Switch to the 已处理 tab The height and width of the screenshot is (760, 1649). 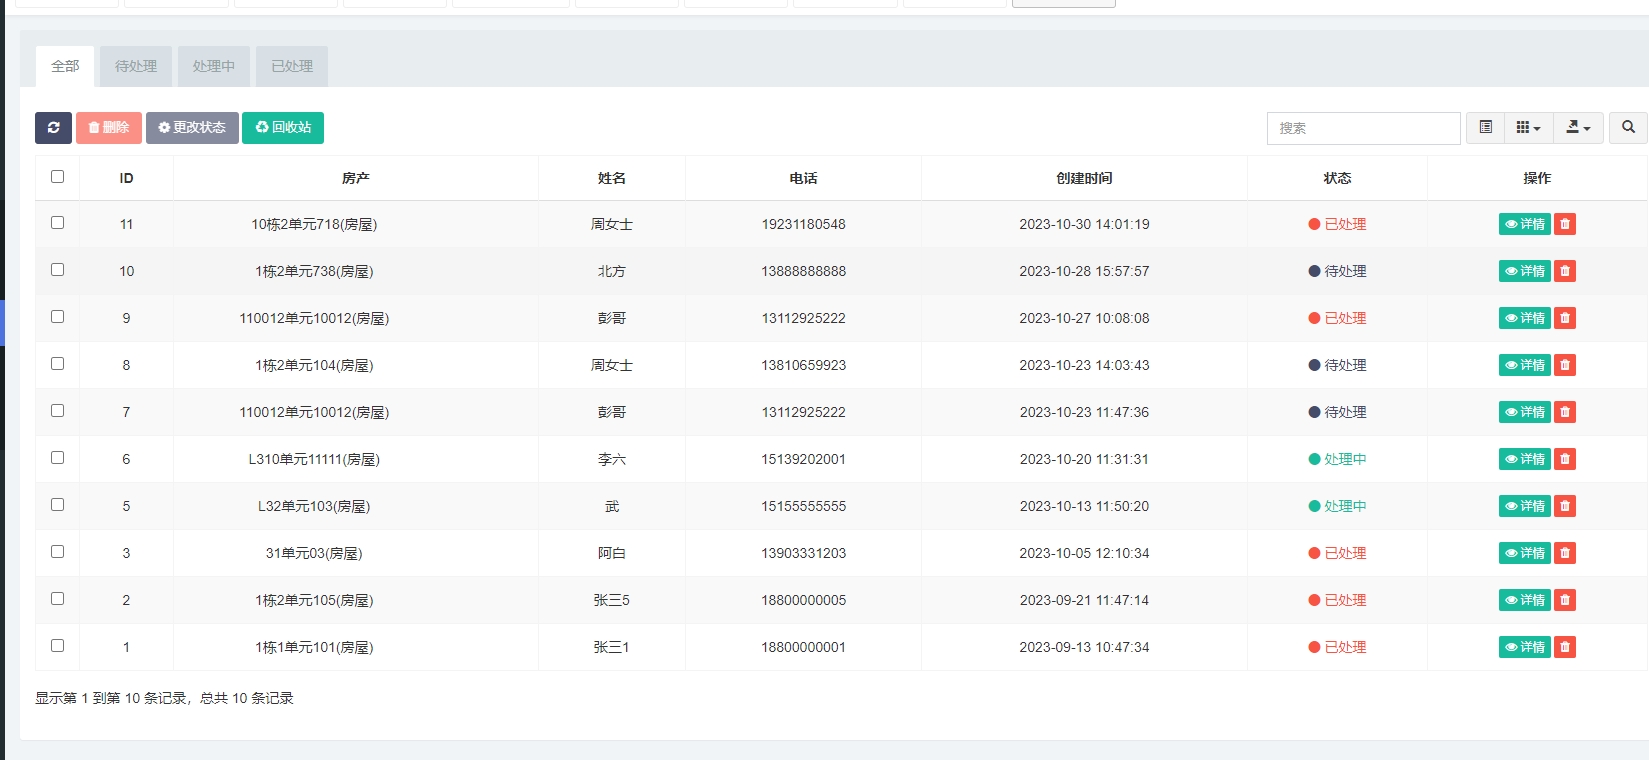pyautogui.click(x=292, y=66)
